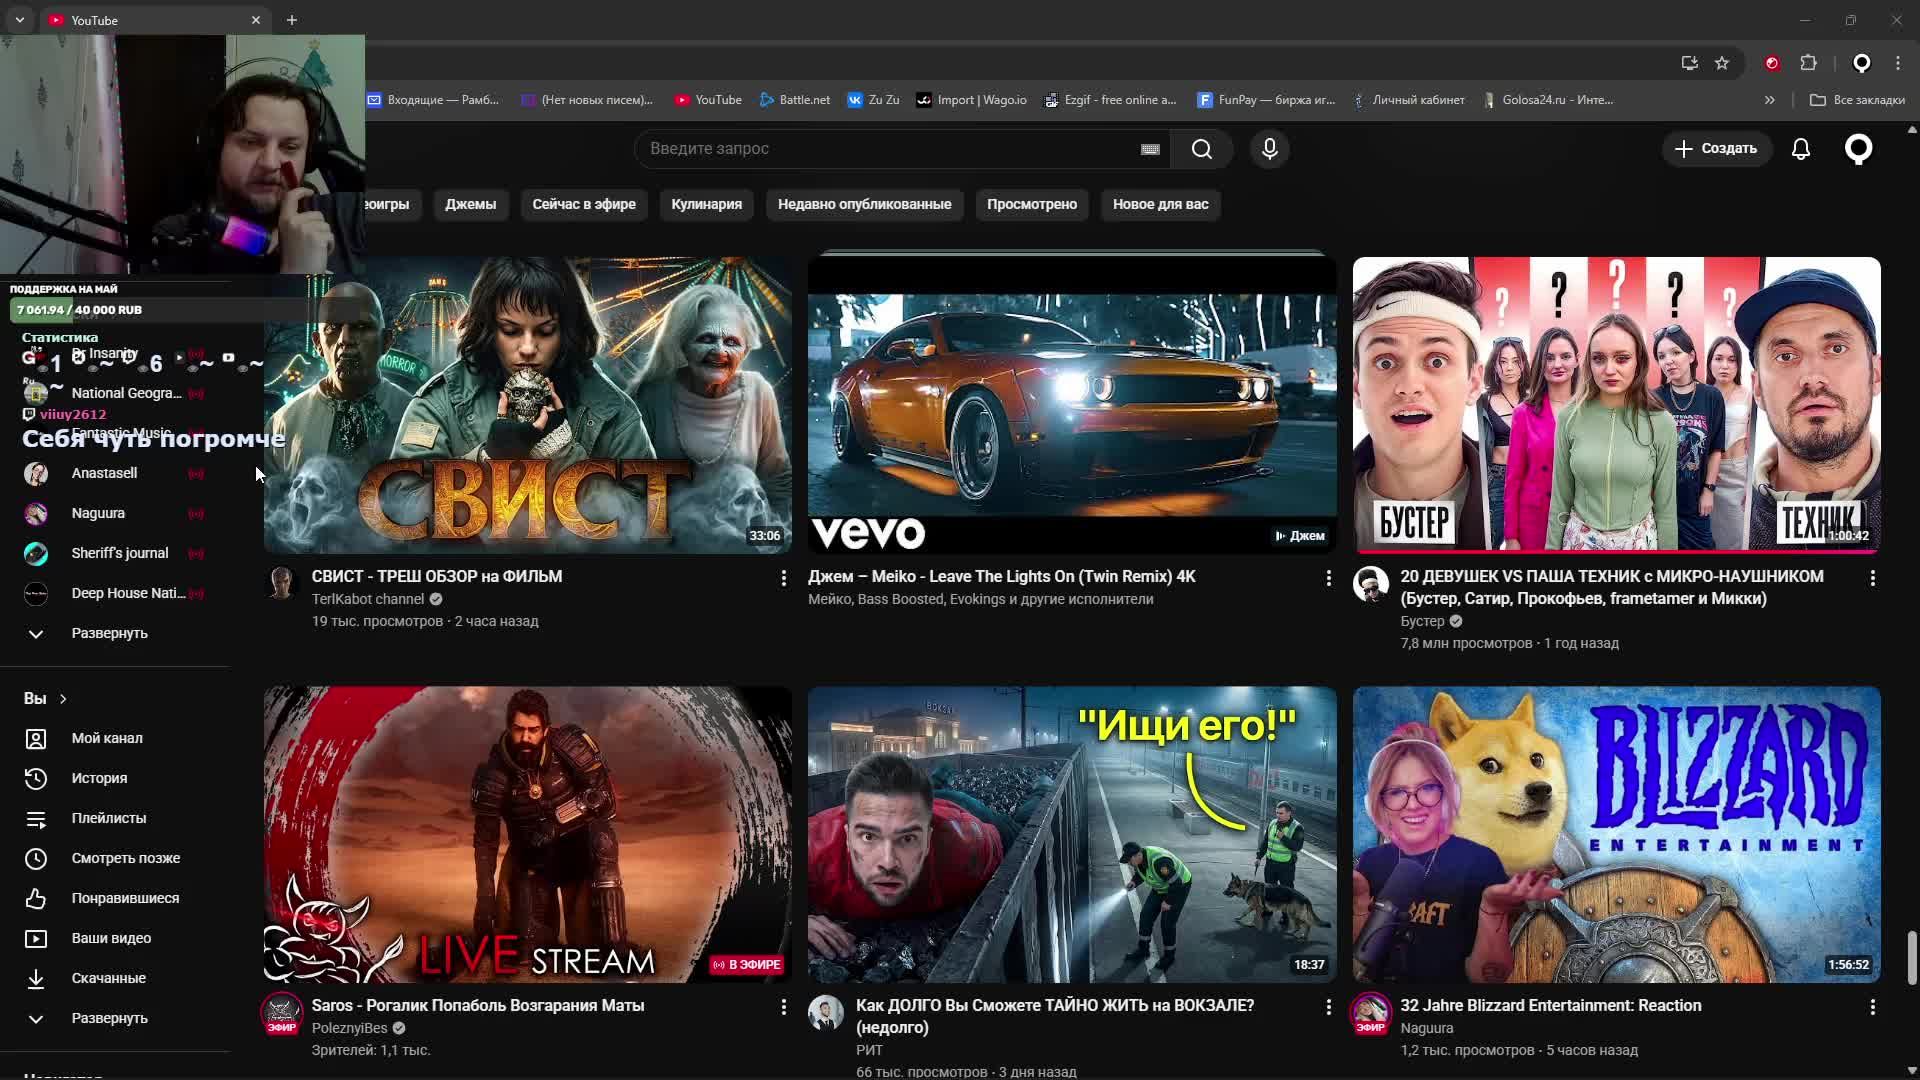This screenshot has width=1920, height=1080.
Task: Open the Blizzard Entertainment Reaction video thumbnail
Action: coord(1616,834)
